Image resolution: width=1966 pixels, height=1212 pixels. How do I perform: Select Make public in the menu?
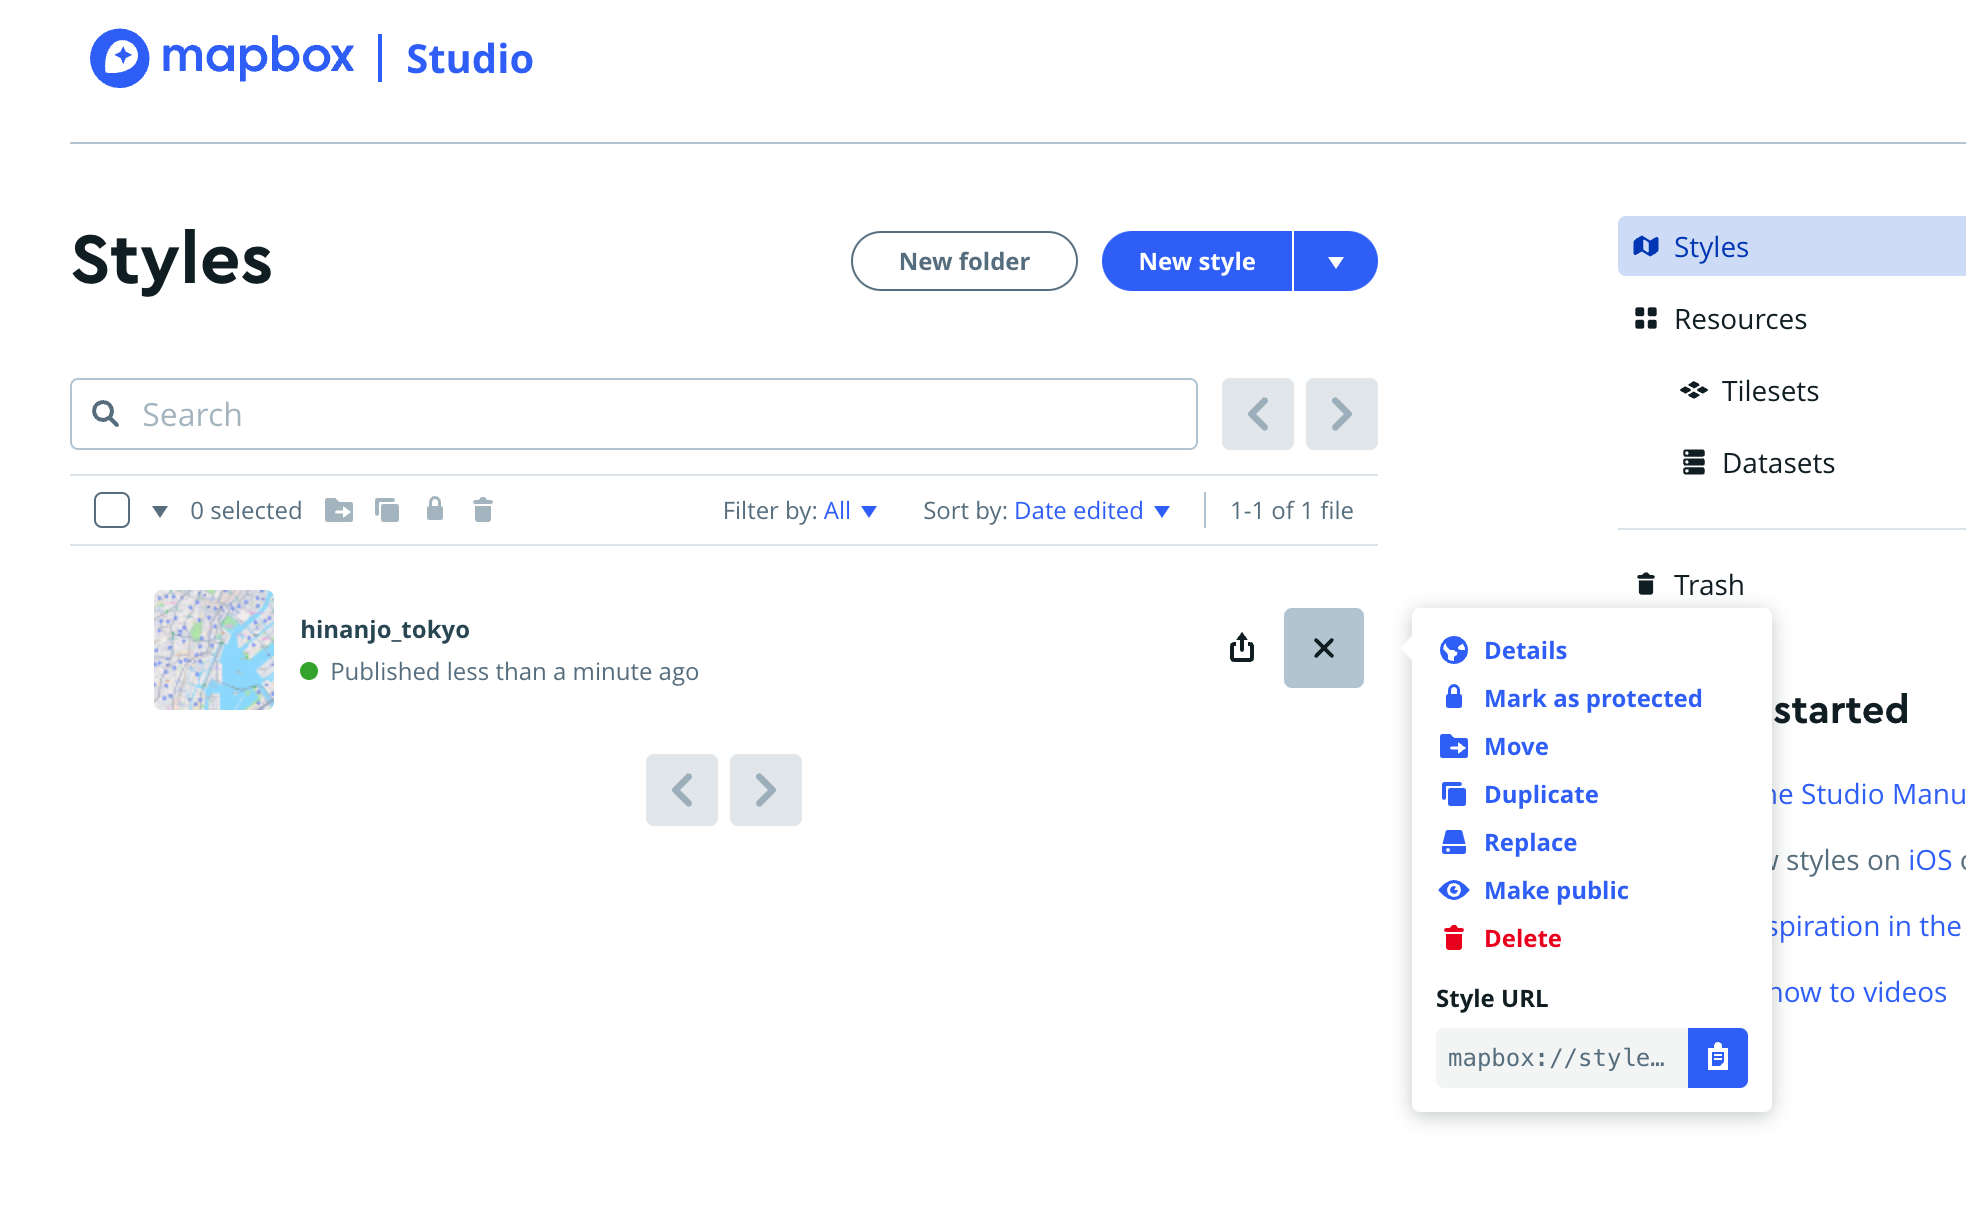(1555, 890)
